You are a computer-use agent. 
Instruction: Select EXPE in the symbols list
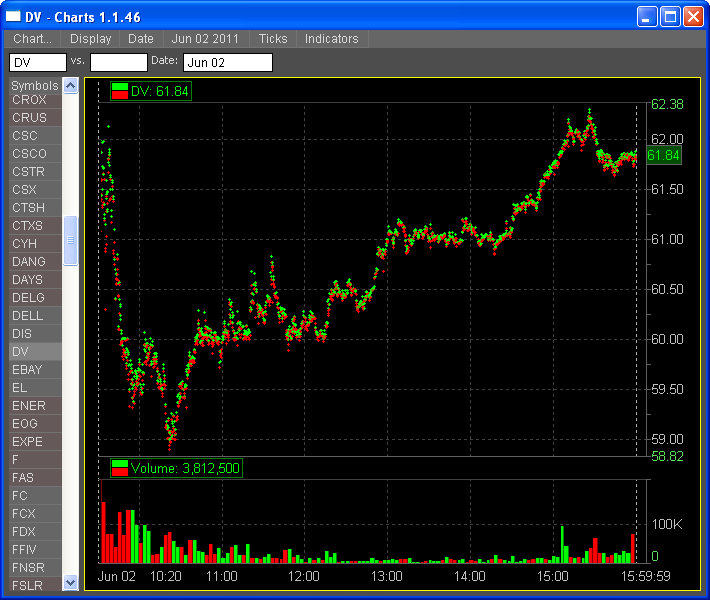[x=35, y=442]
